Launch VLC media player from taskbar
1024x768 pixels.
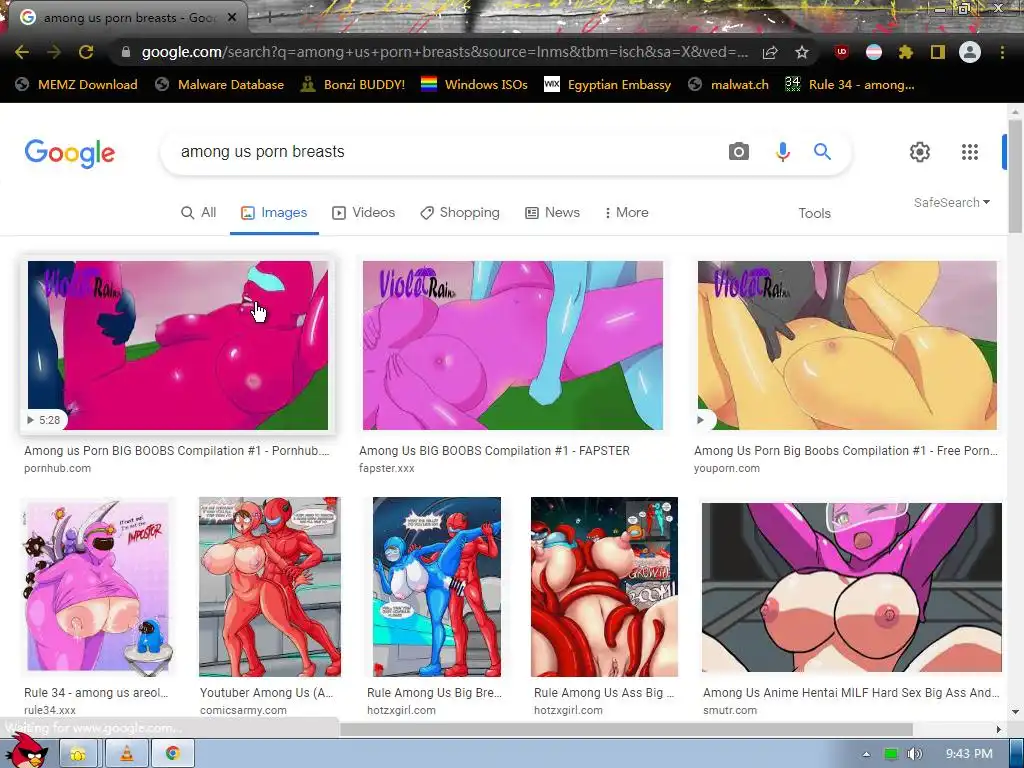[126, 754]
